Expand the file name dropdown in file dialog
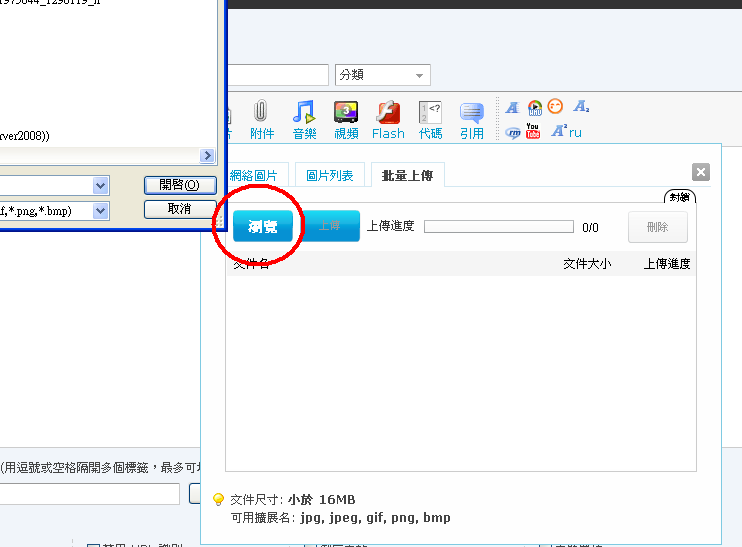Image resolution: width=742 pixels, height=547 pixels. [x=100, y=185]
